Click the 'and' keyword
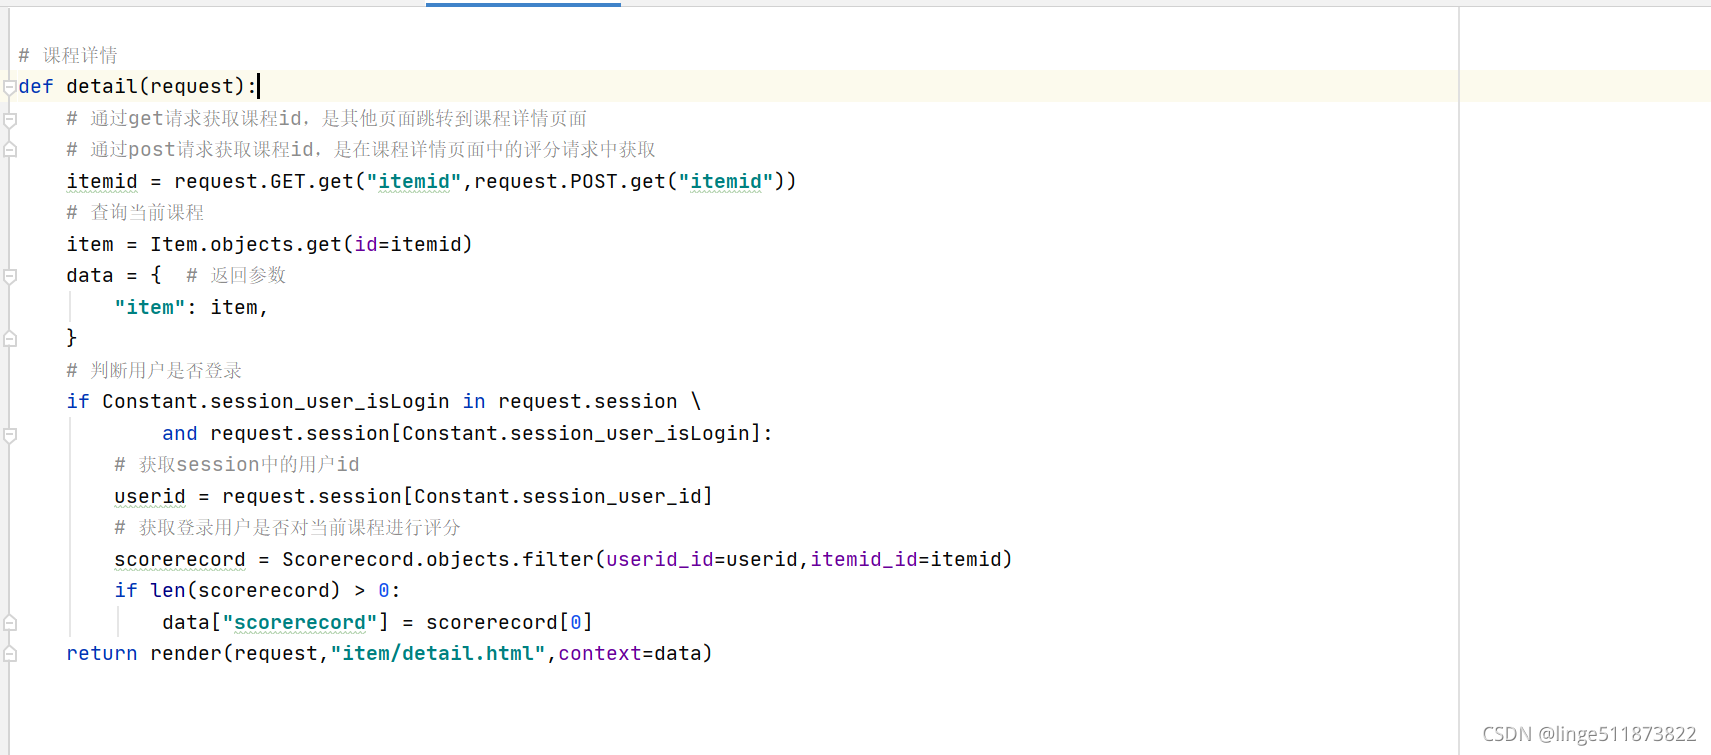Viewport: 1711px width, 755px height. tap(180, 433)
